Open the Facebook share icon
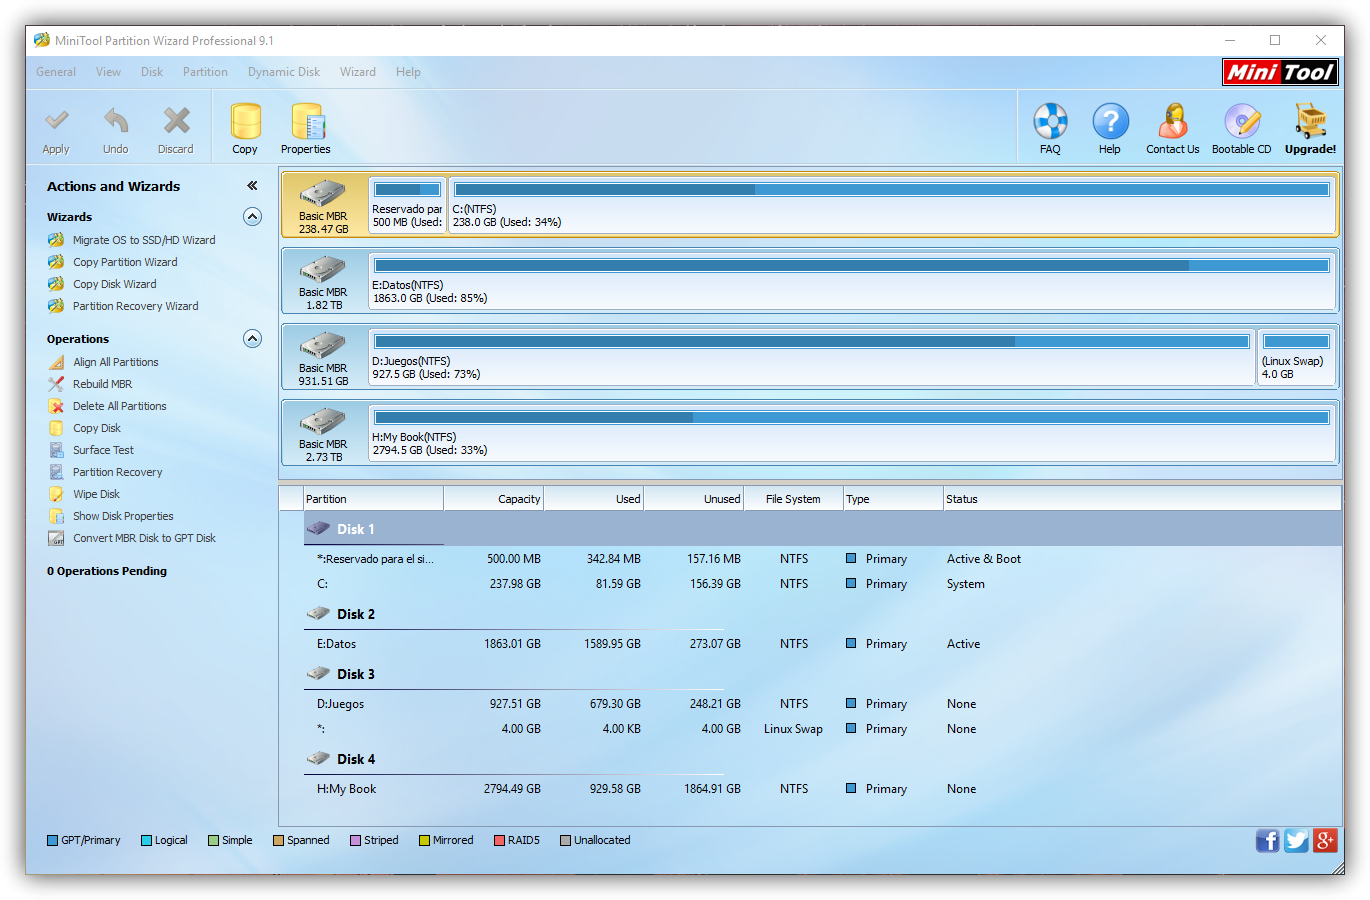 [1267, 840]
